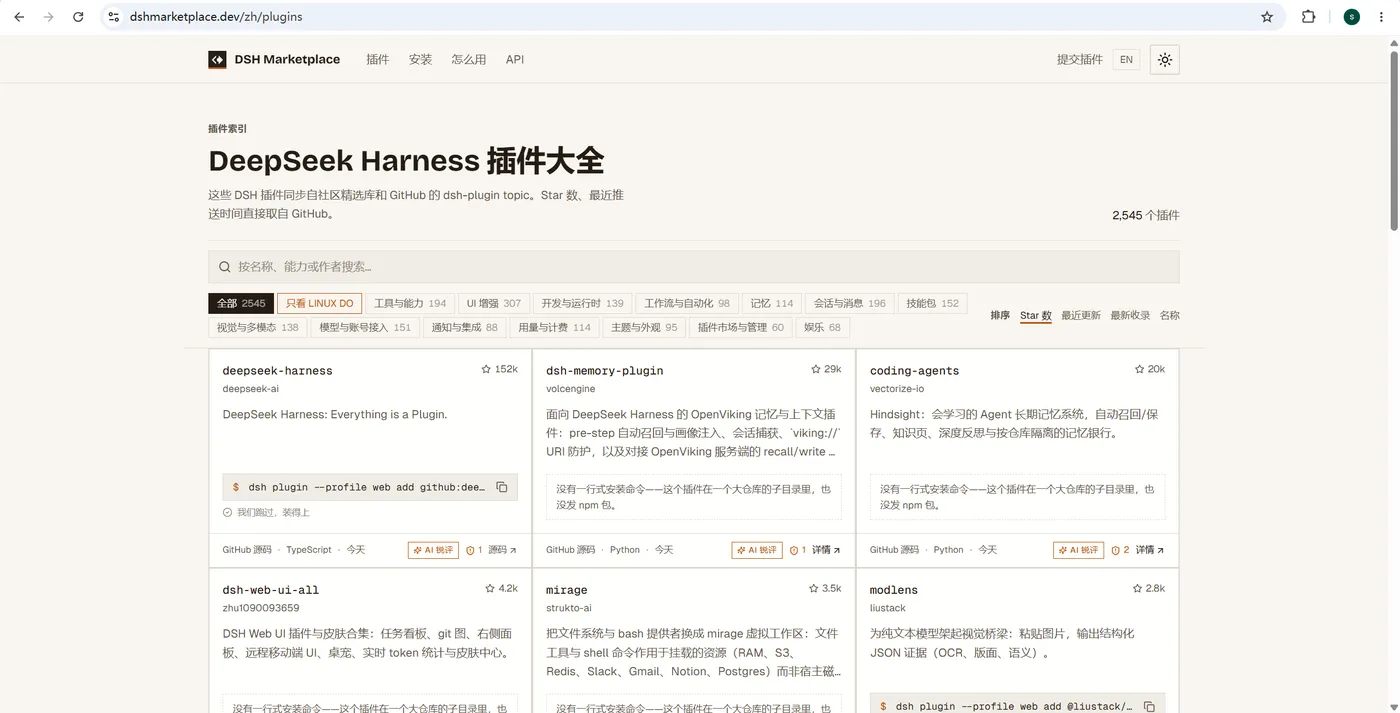Copy the modlens install command
Screen dimensions: 1400x713
[1149, 706]
